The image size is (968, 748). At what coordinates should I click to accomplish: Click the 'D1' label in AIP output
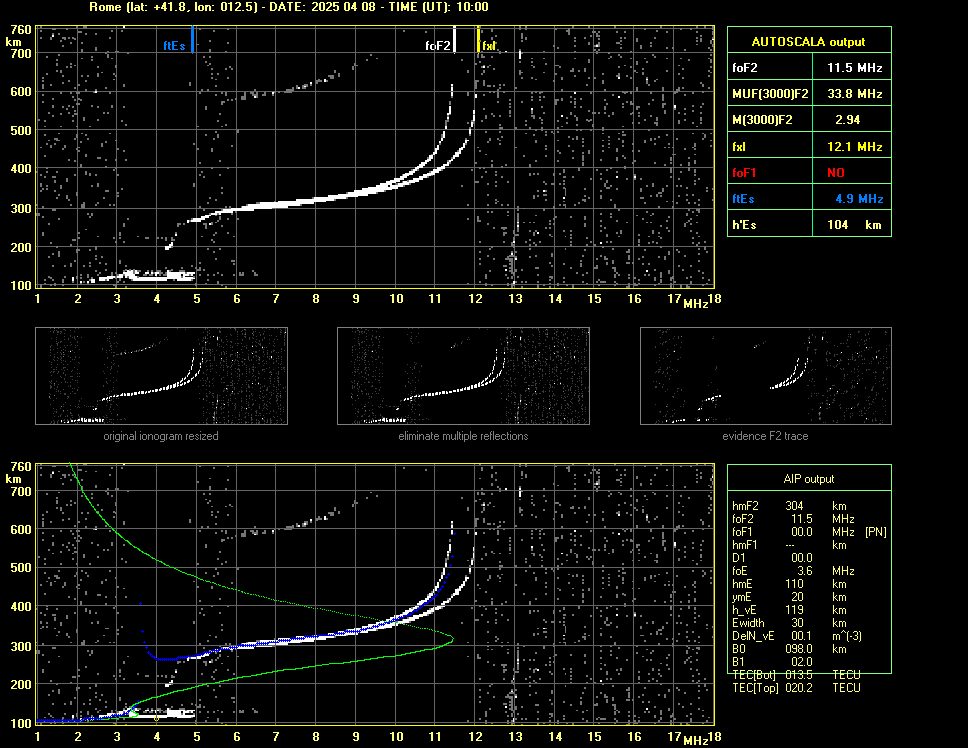[x=738, y=558]
